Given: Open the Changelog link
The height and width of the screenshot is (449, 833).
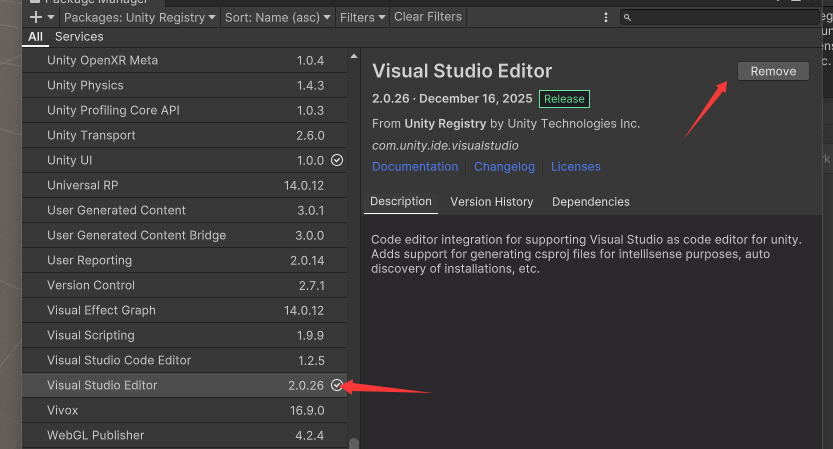Looking at the screenshot, I should coord(504,167).
